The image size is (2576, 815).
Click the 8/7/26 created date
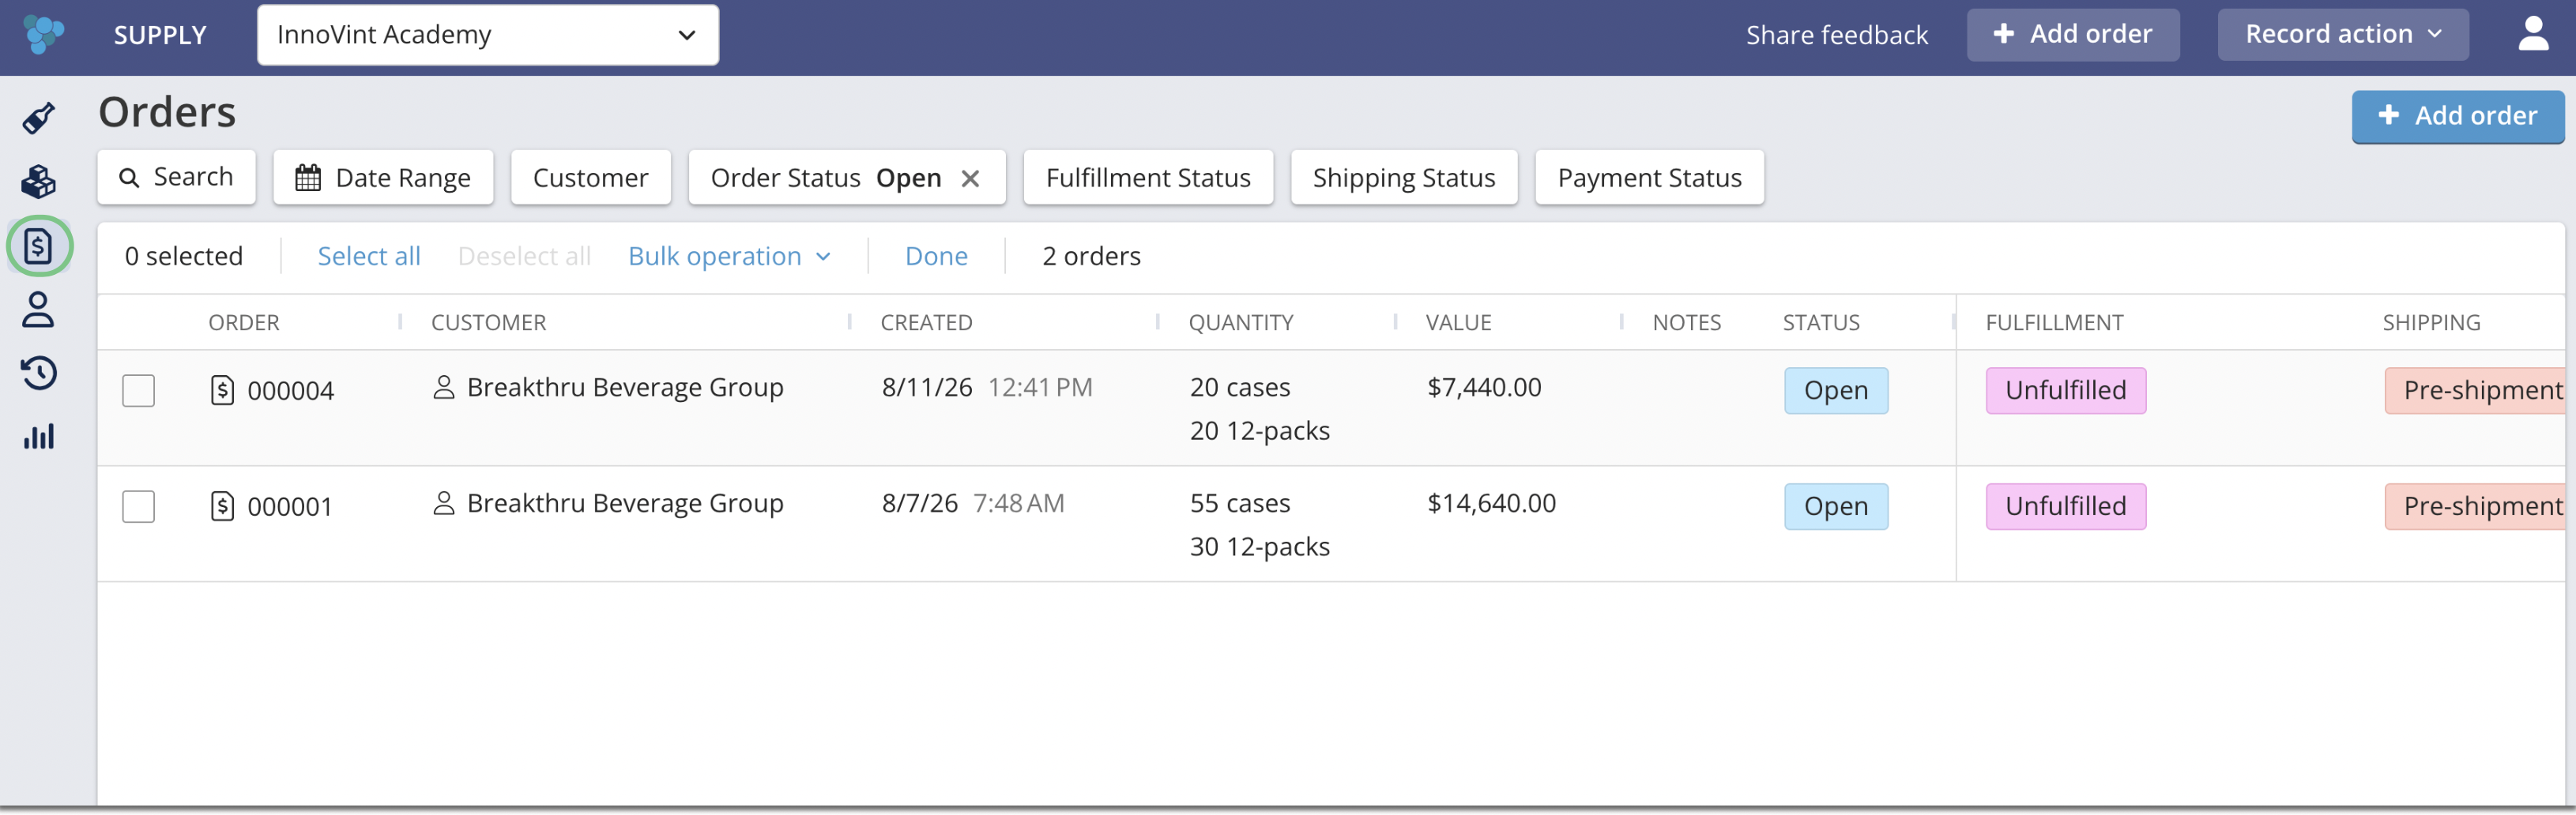pyautogui.click(x=920, y=503)
